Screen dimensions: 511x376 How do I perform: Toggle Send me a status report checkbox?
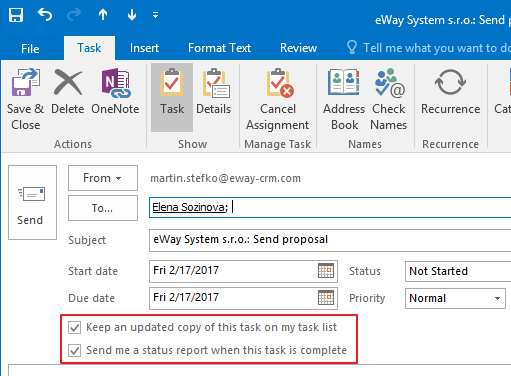tap(74, 351)
